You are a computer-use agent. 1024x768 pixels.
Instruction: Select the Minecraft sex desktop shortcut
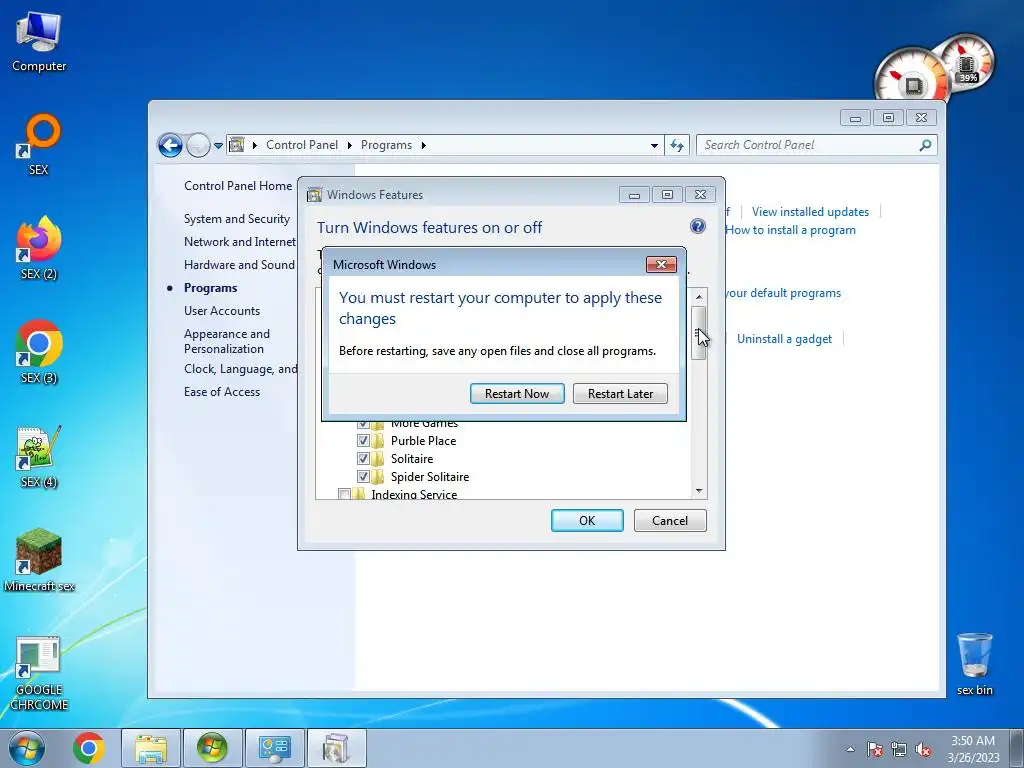coord(39,560)
